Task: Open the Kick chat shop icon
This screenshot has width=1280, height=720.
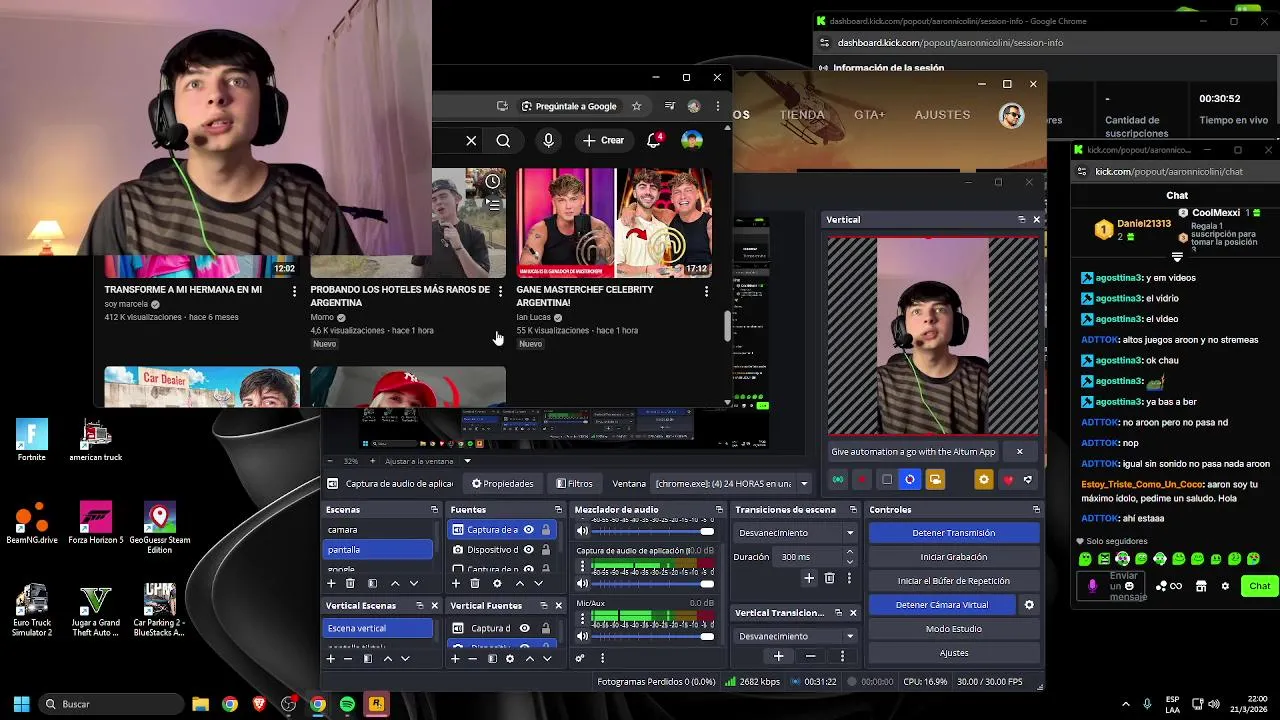Action: click(x=1201, y=586)
